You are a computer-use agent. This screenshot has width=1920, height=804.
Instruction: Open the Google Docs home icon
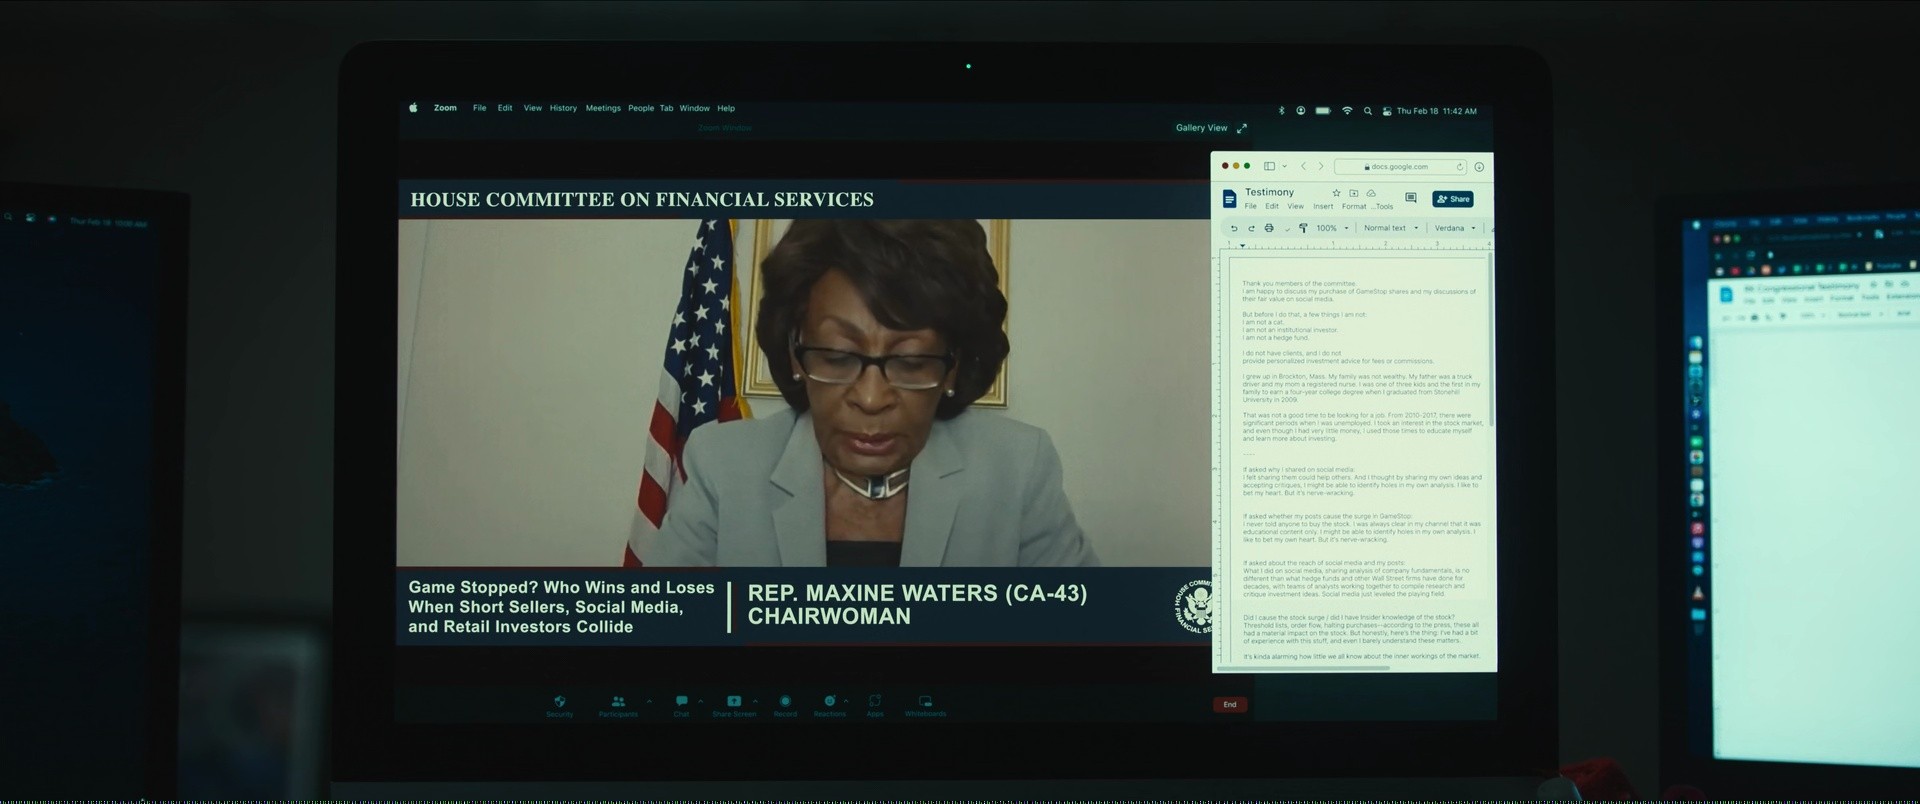[1230, 199]
